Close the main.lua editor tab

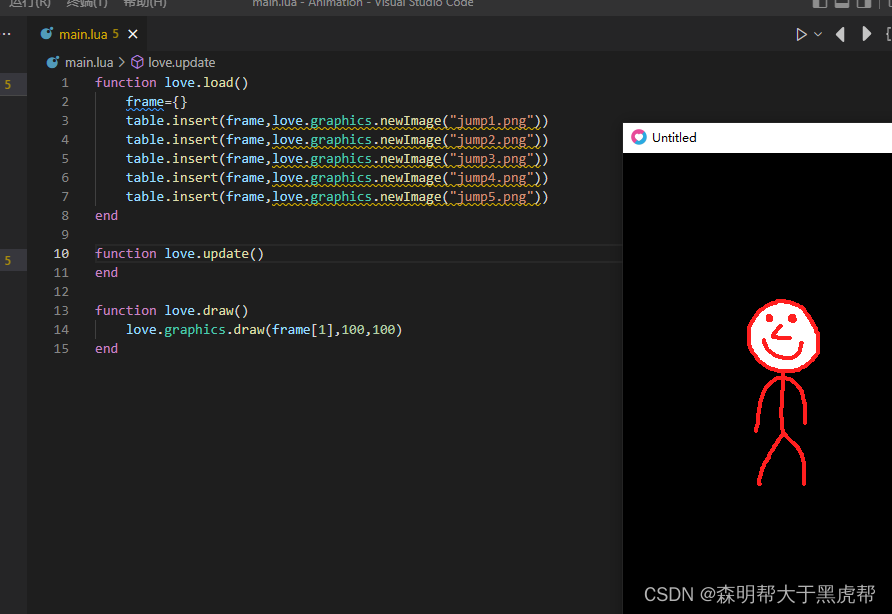tap(133, 35)
